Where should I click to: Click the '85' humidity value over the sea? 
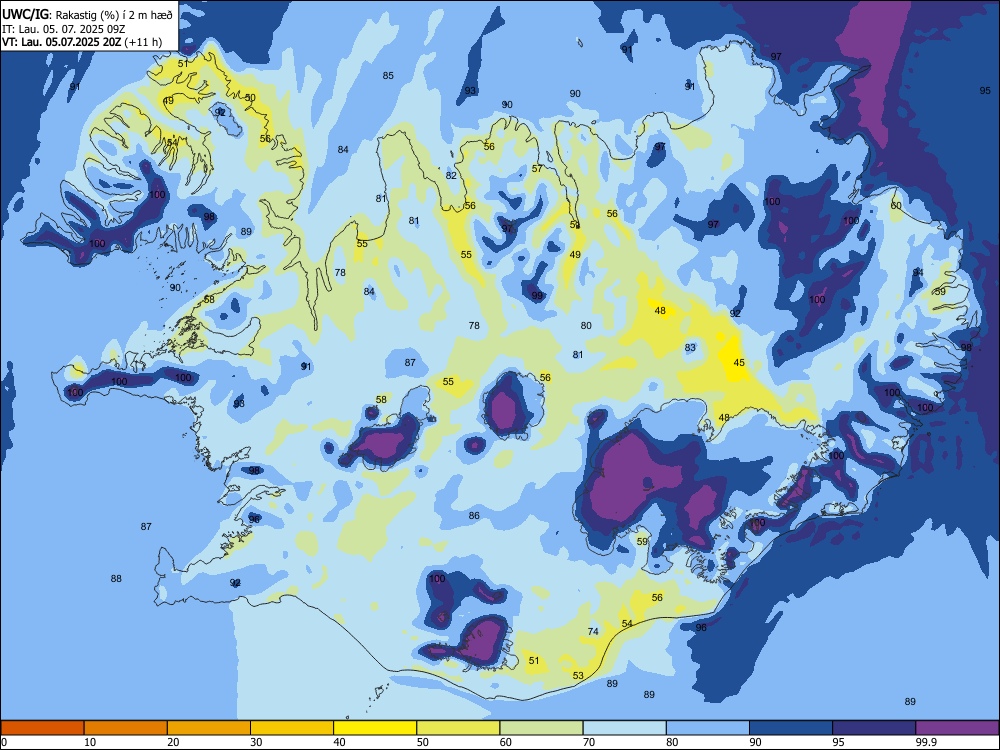tap(388, 76)
